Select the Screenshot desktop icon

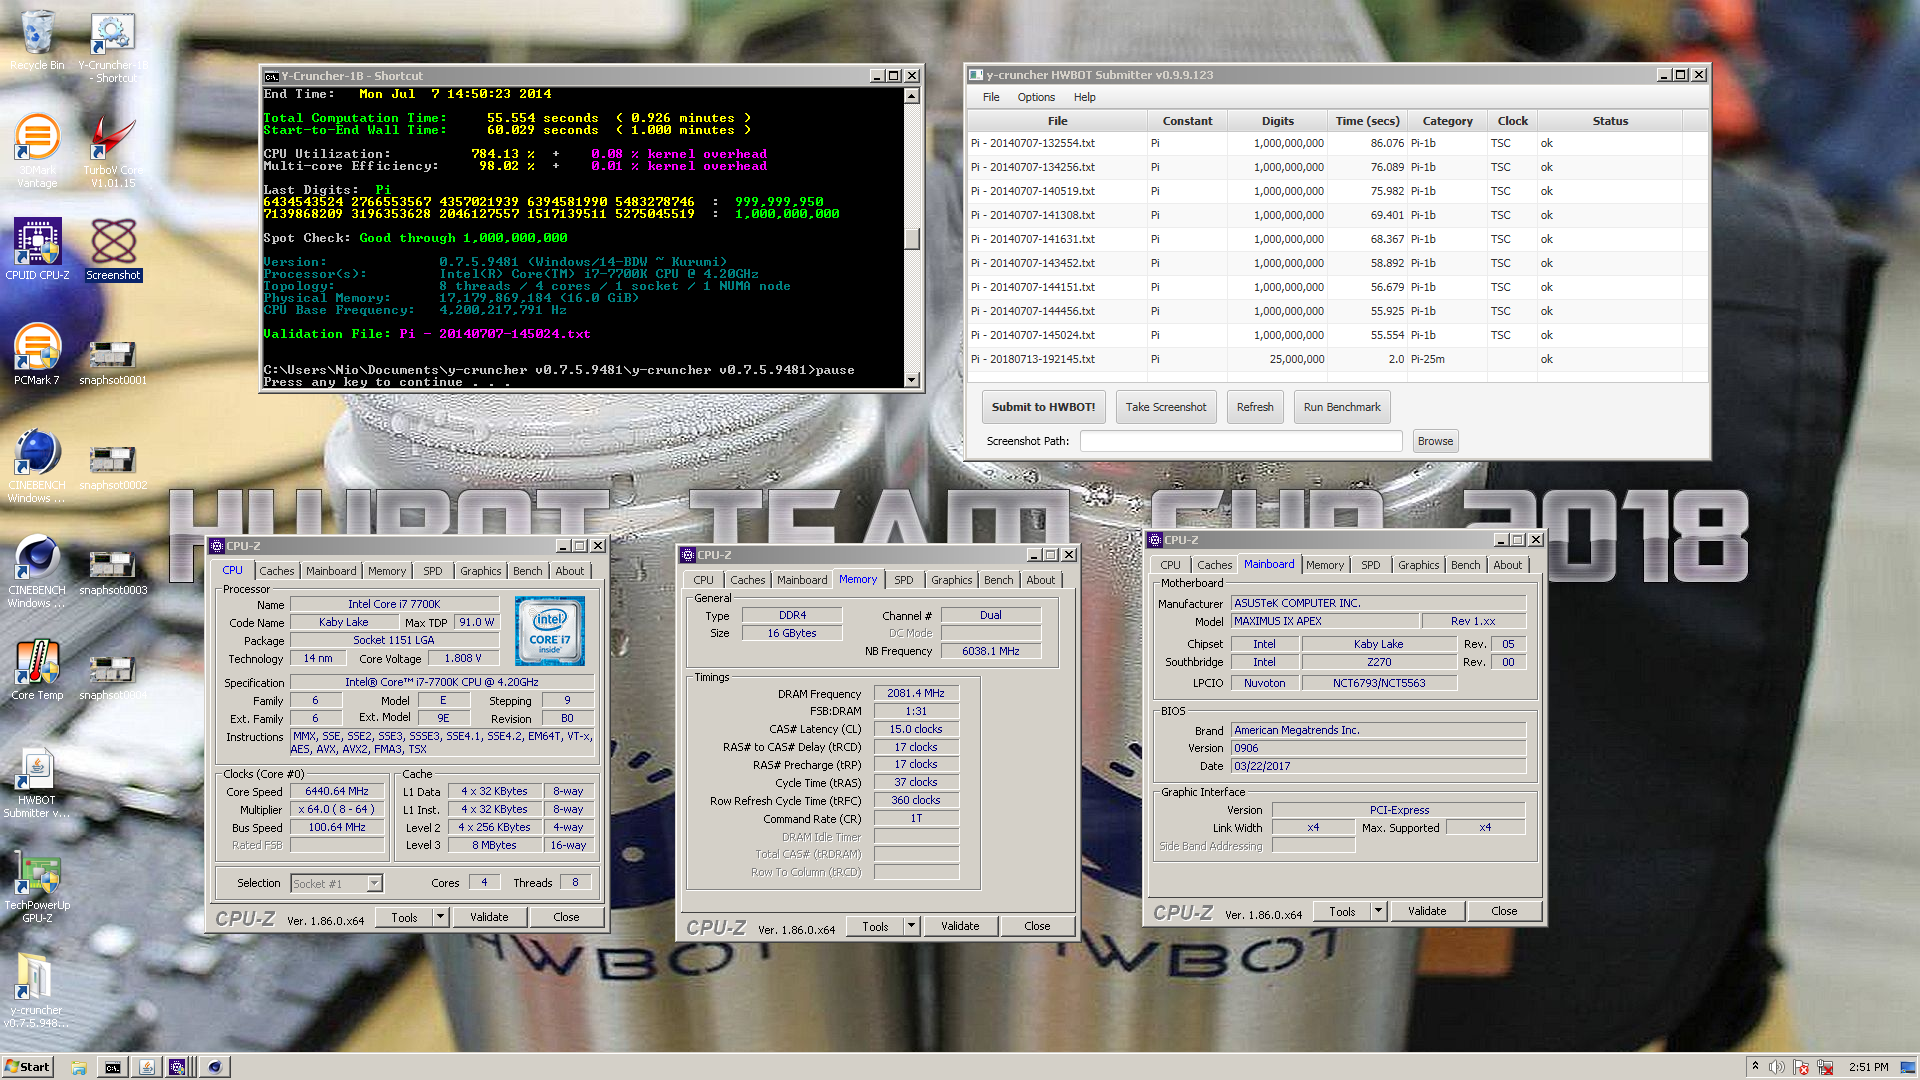click(113, 249)
